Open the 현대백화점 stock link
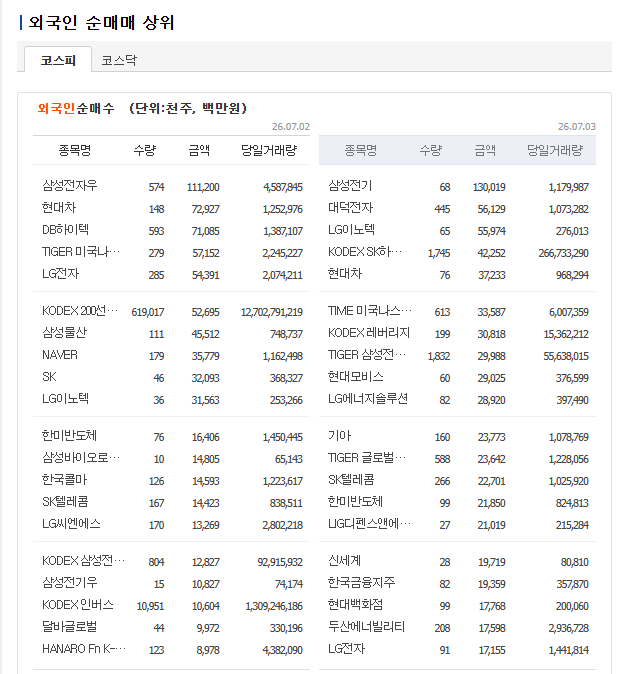617x674 pixels. [356, 605]
